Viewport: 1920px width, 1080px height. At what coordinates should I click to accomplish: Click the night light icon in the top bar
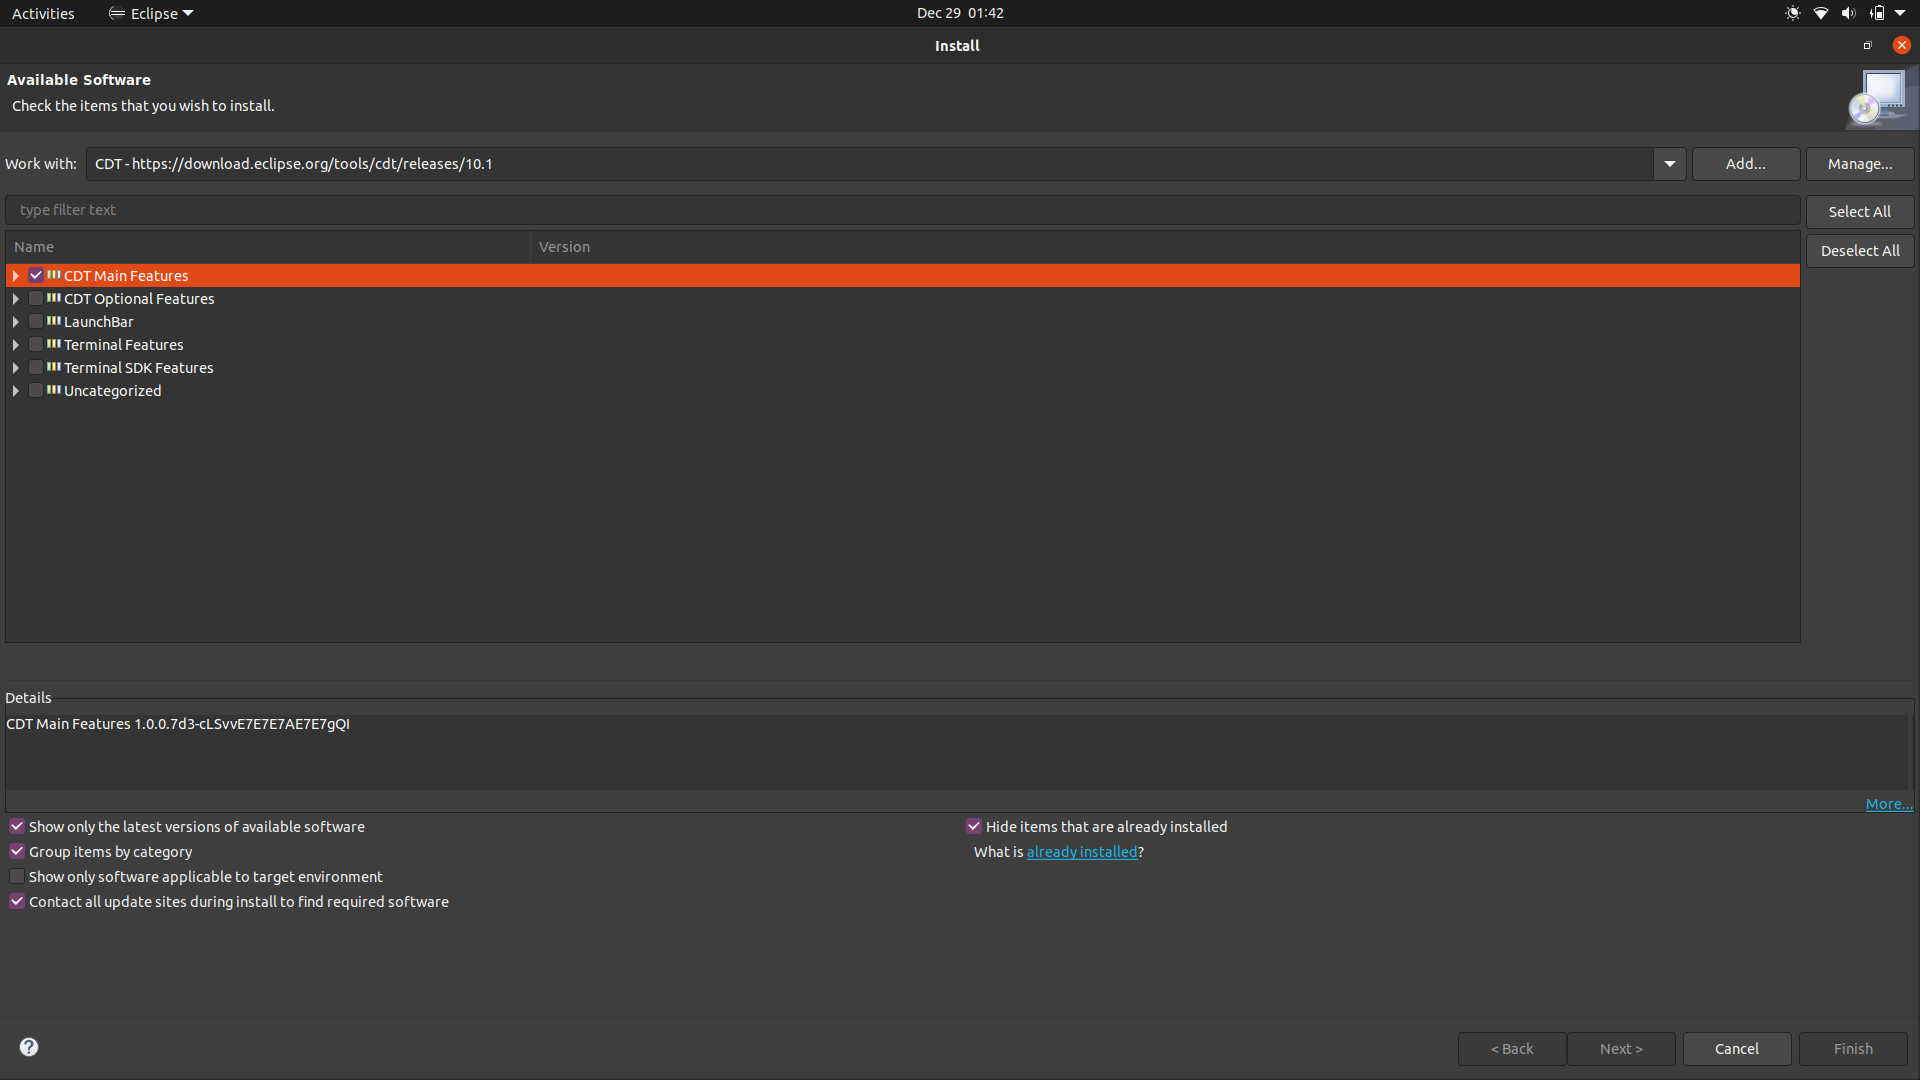(x=1793, y=13)
